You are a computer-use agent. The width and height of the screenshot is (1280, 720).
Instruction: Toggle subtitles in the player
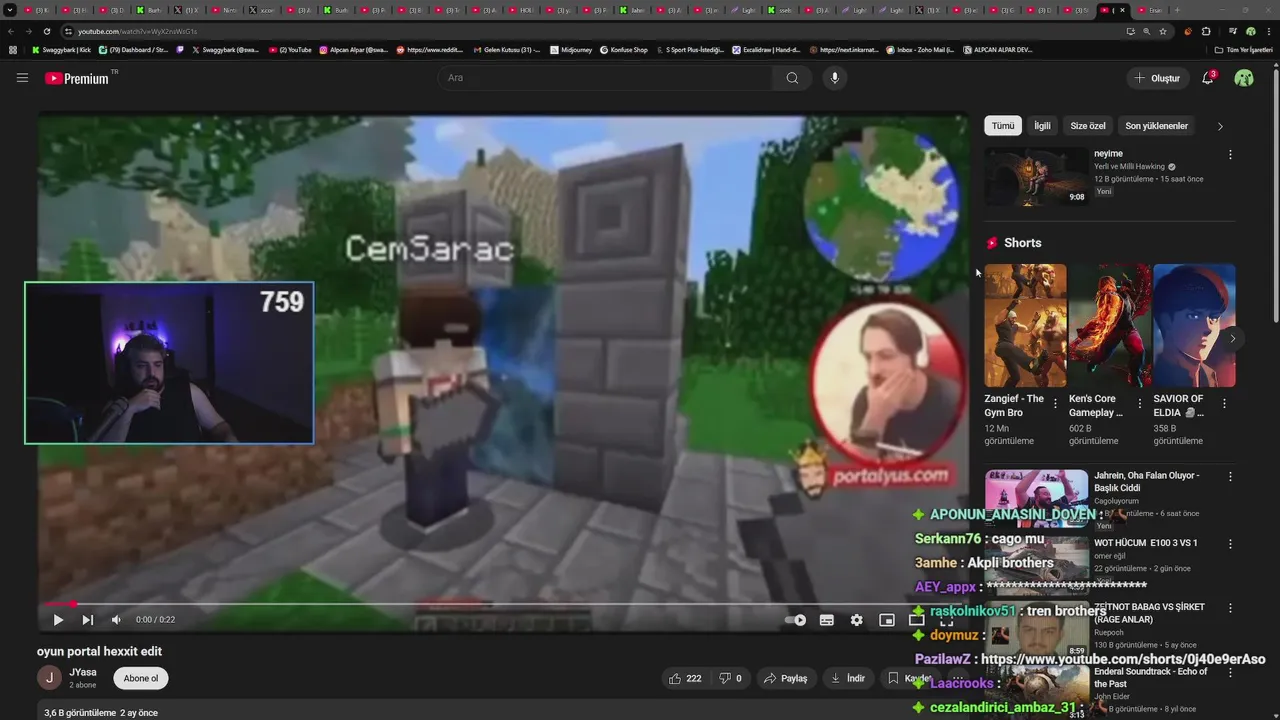pos(827,620)
